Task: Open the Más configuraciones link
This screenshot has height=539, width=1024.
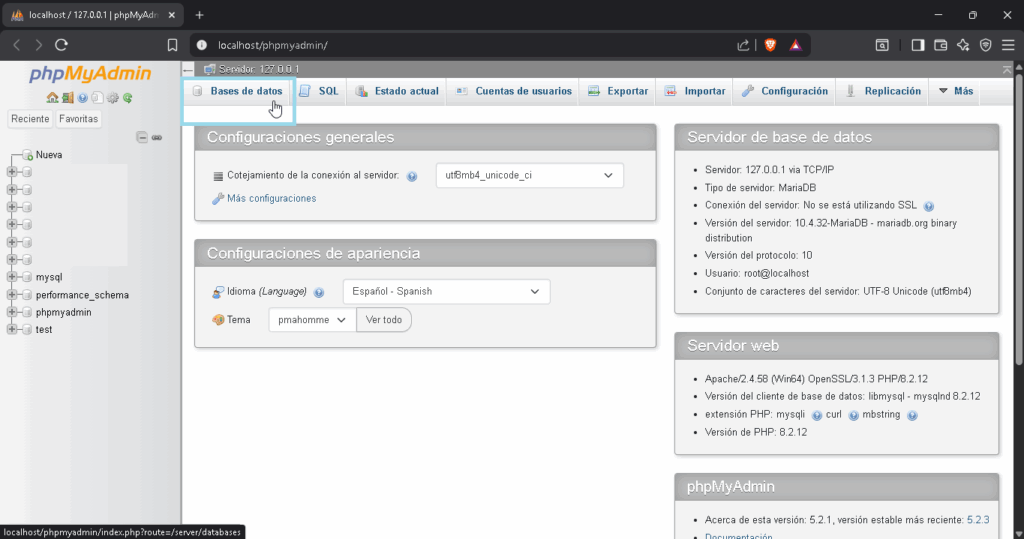Action: point(272,198)
